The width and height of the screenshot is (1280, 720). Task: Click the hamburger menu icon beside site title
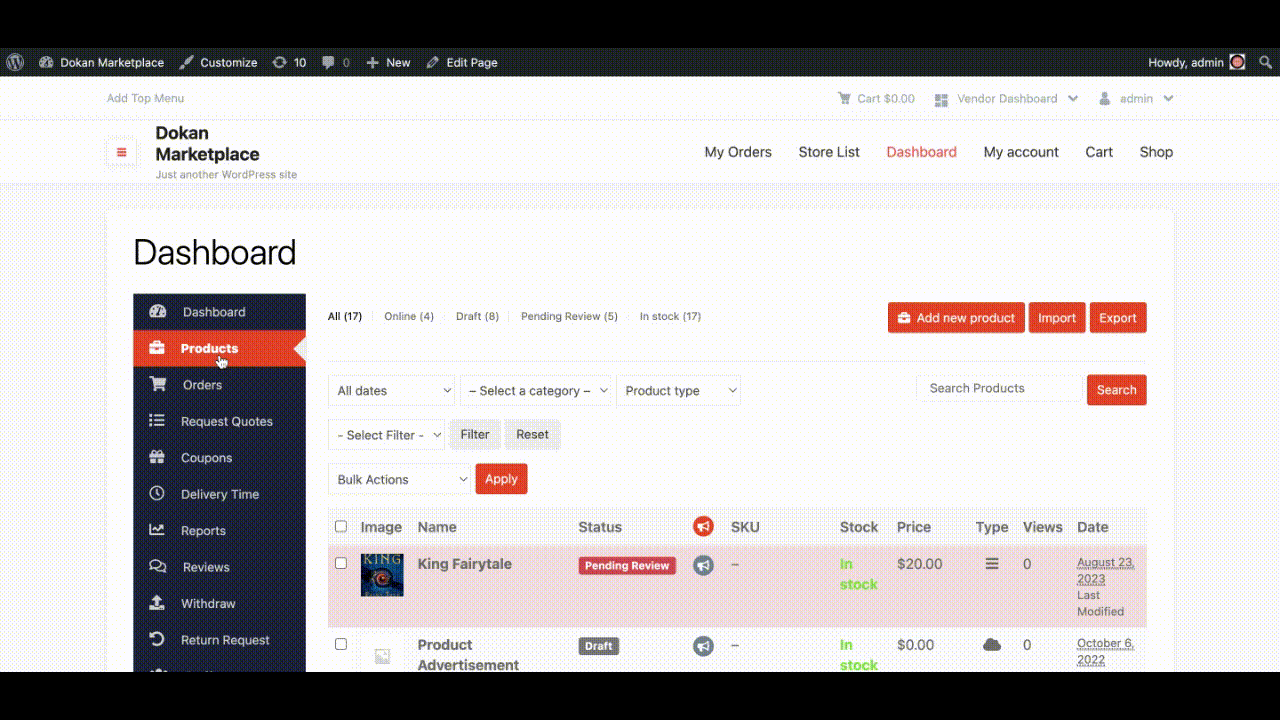click(122, 152)
